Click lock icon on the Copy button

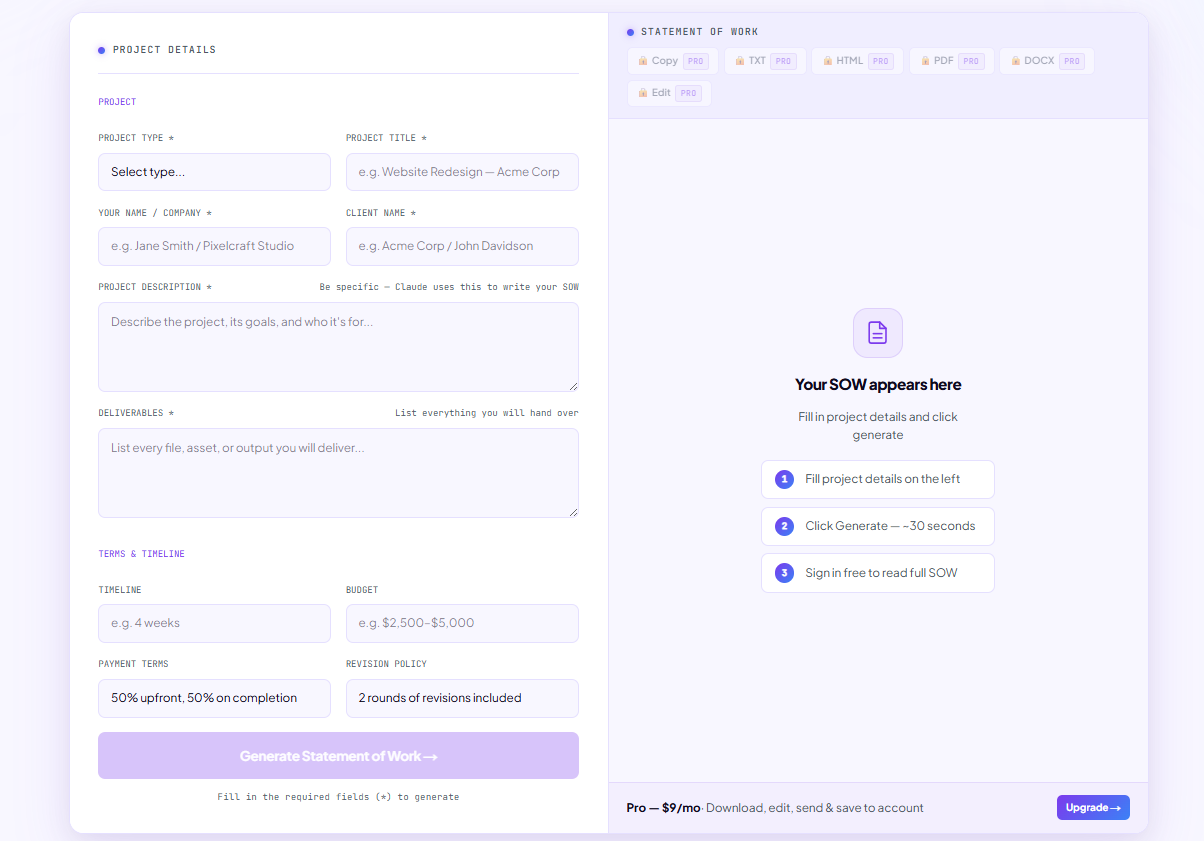[643, 61]
